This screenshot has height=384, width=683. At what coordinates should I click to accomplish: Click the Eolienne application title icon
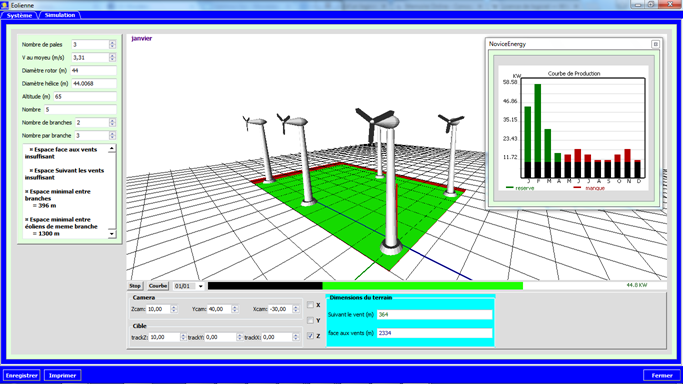tap(5, 5)
